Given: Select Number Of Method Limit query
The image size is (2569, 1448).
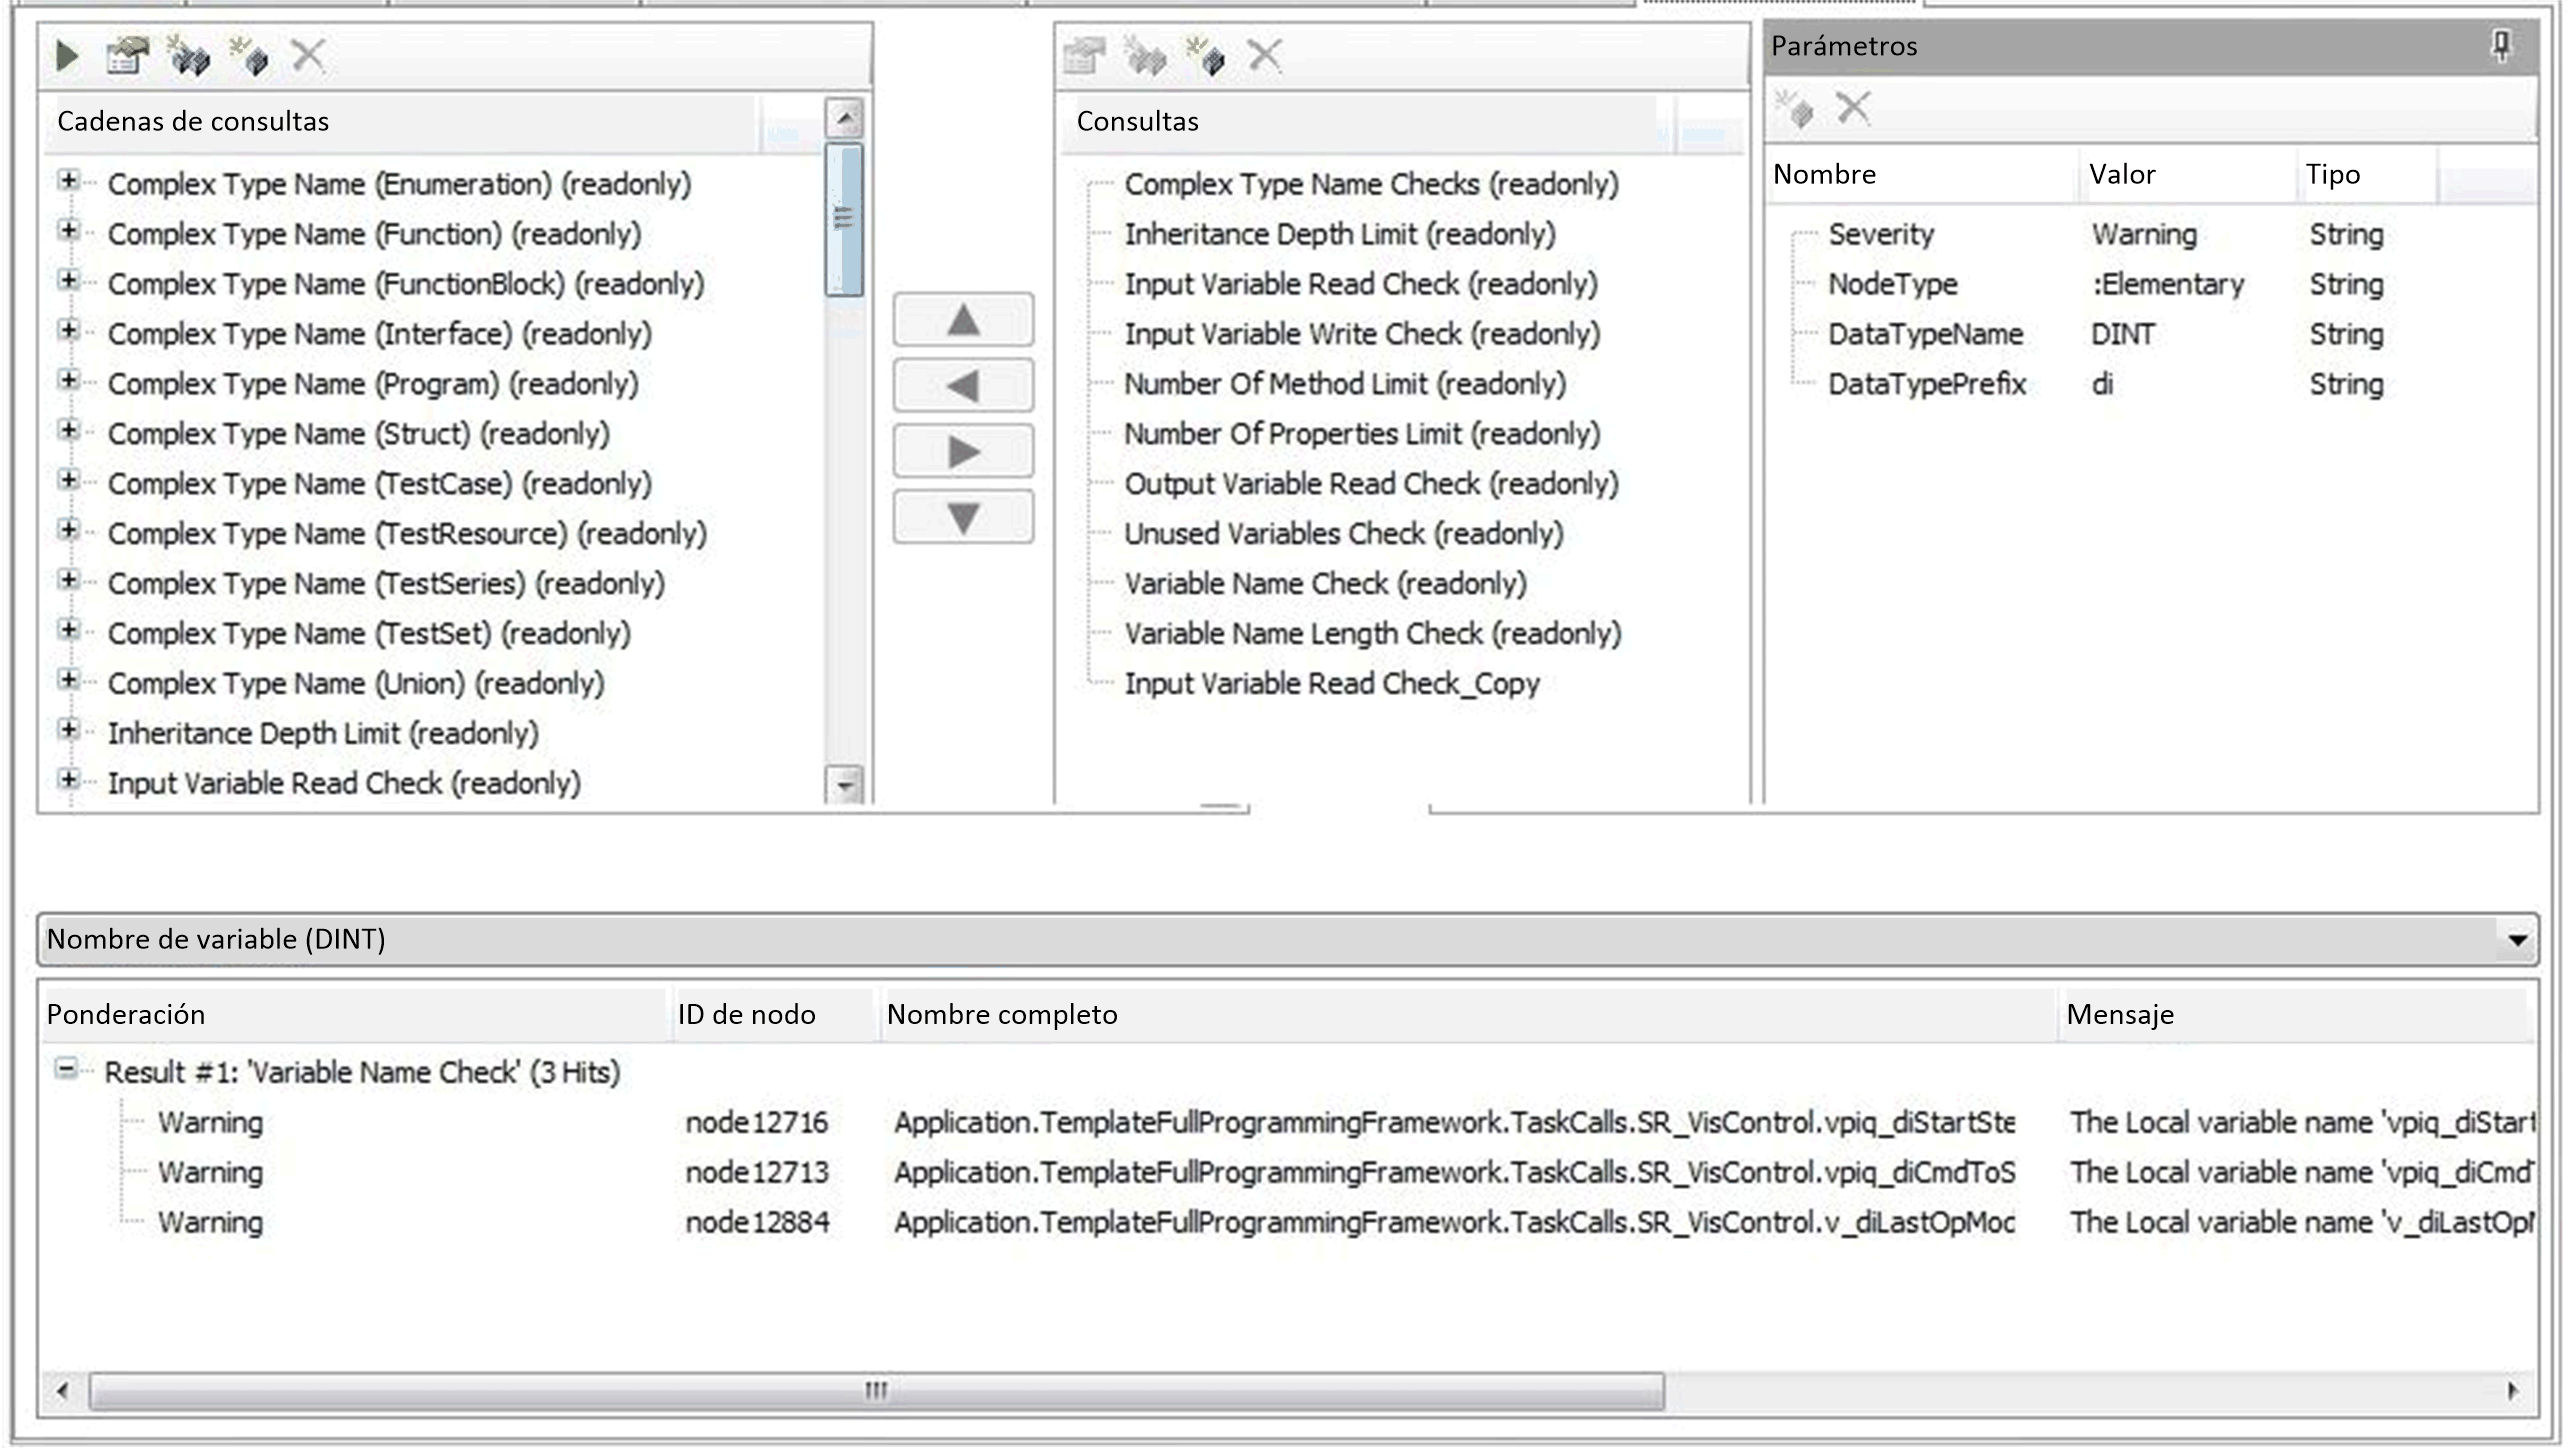Looking at the screenshot, I should (x=1345, y=384).
